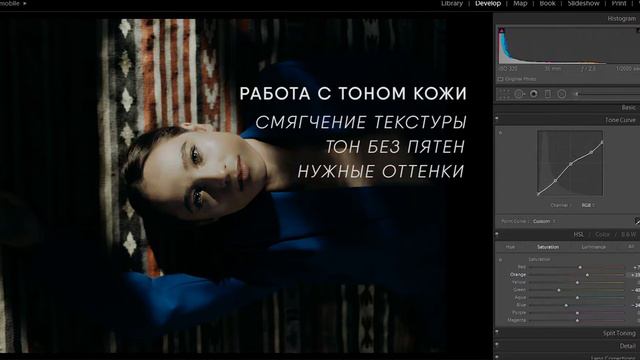This screenshot has height=360, width=640.
Task: Toggle the shadow clipping indicator in histogram
Action: pyautogui.click(x=502, y=31)
